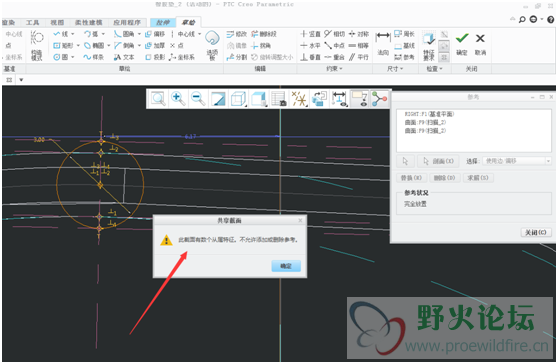Click the Zoom Out magnifier icon
Viewport: 558px width, 364px height.
click(198, 99)
